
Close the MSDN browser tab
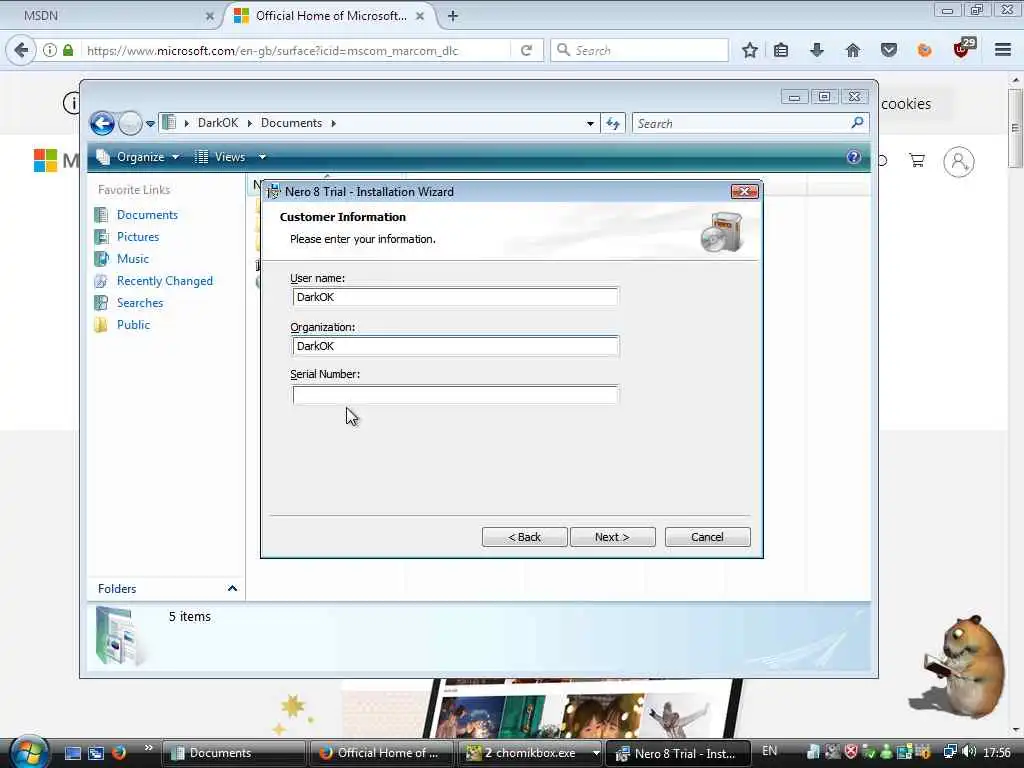[210, 16]
